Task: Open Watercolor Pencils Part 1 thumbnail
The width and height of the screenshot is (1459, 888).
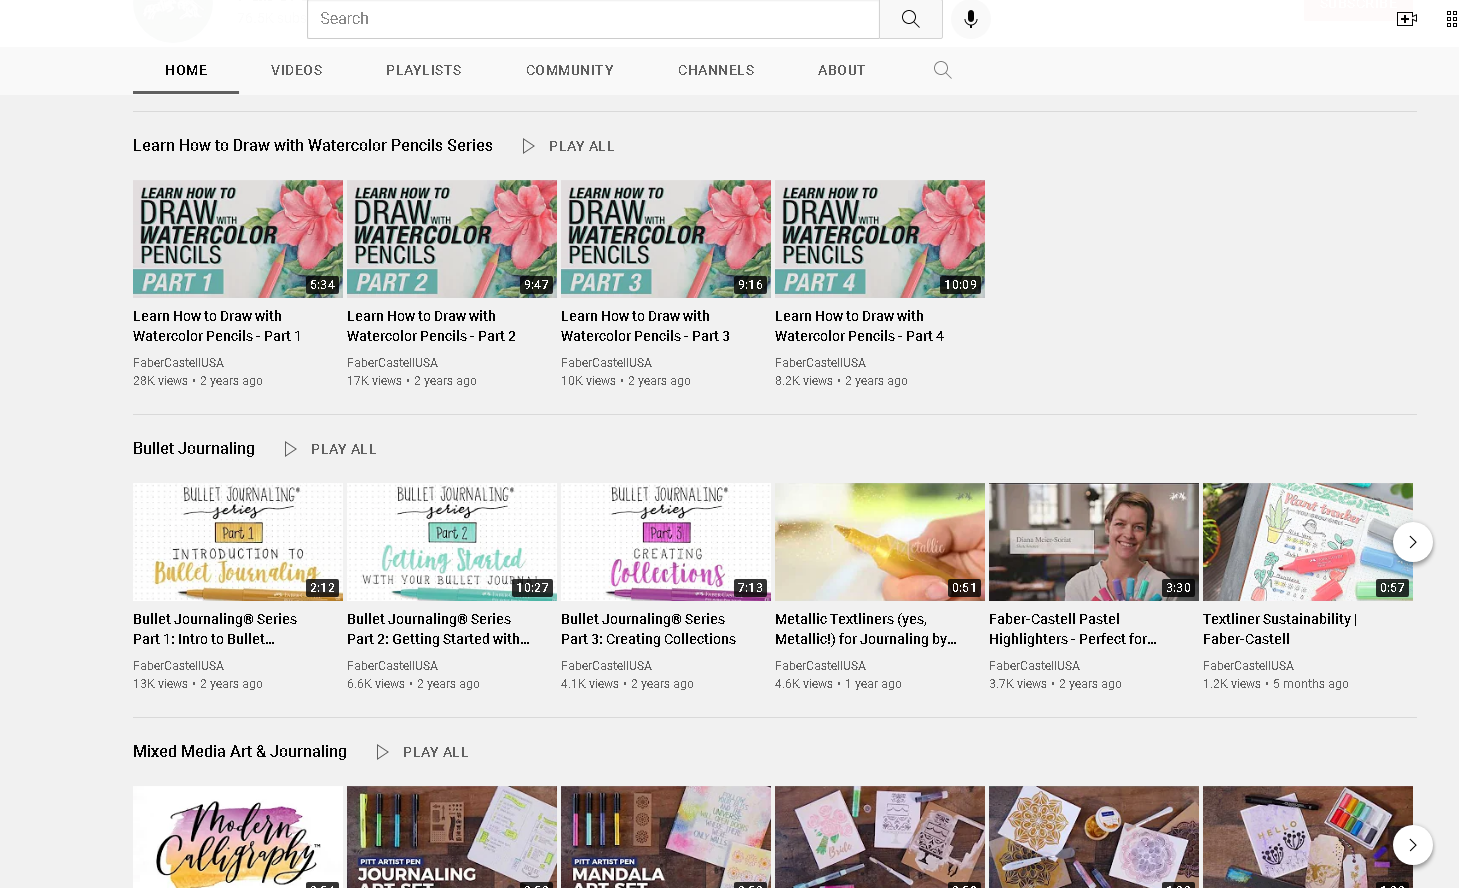Action: tap(238, 239)
